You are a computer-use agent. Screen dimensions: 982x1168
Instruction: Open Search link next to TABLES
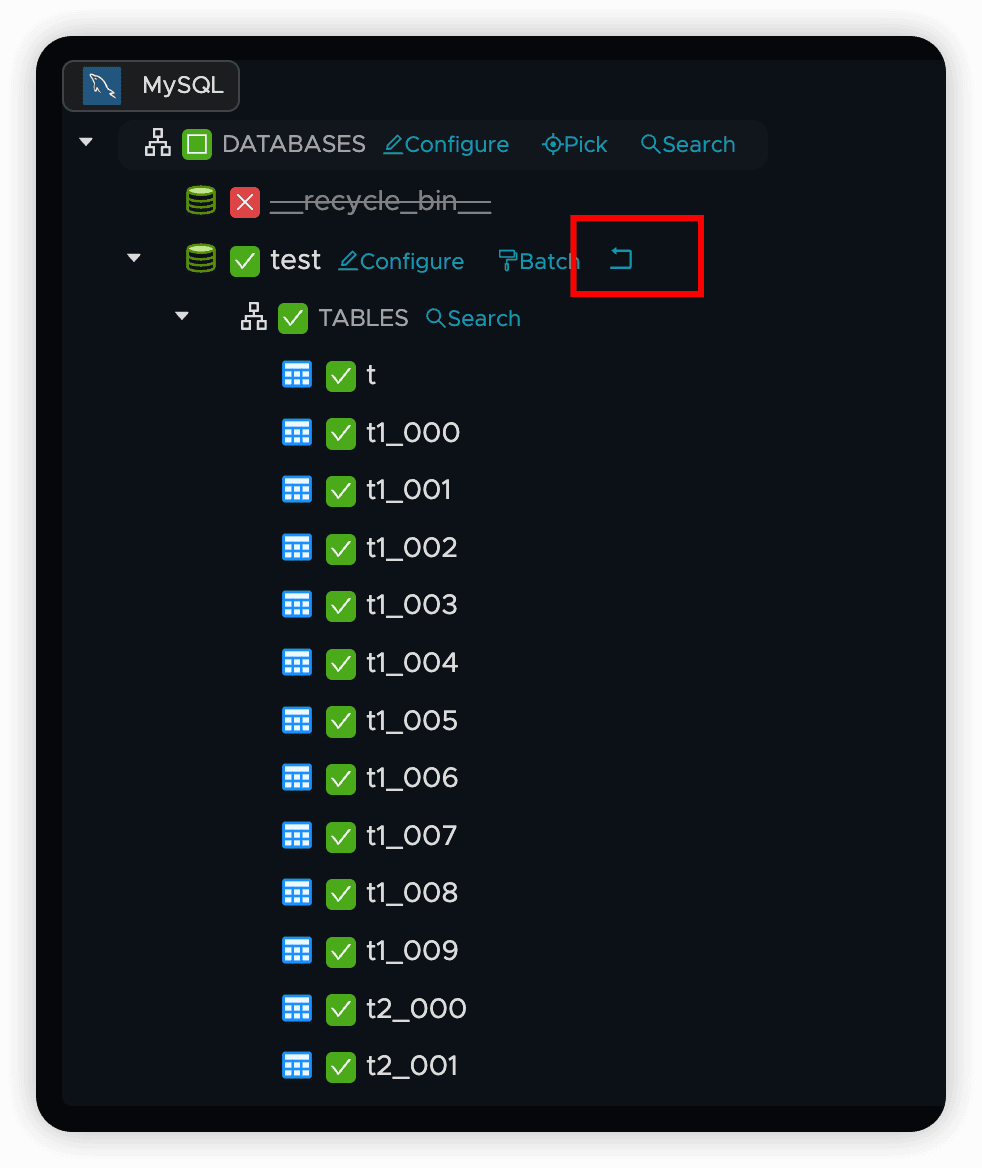coord(473,319)
